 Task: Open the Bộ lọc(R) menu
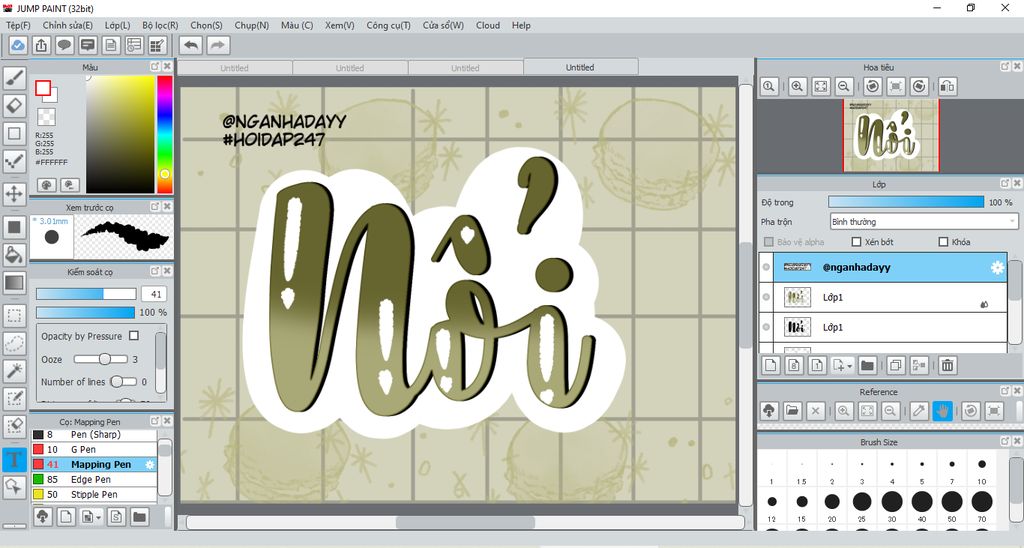[160, 25]
